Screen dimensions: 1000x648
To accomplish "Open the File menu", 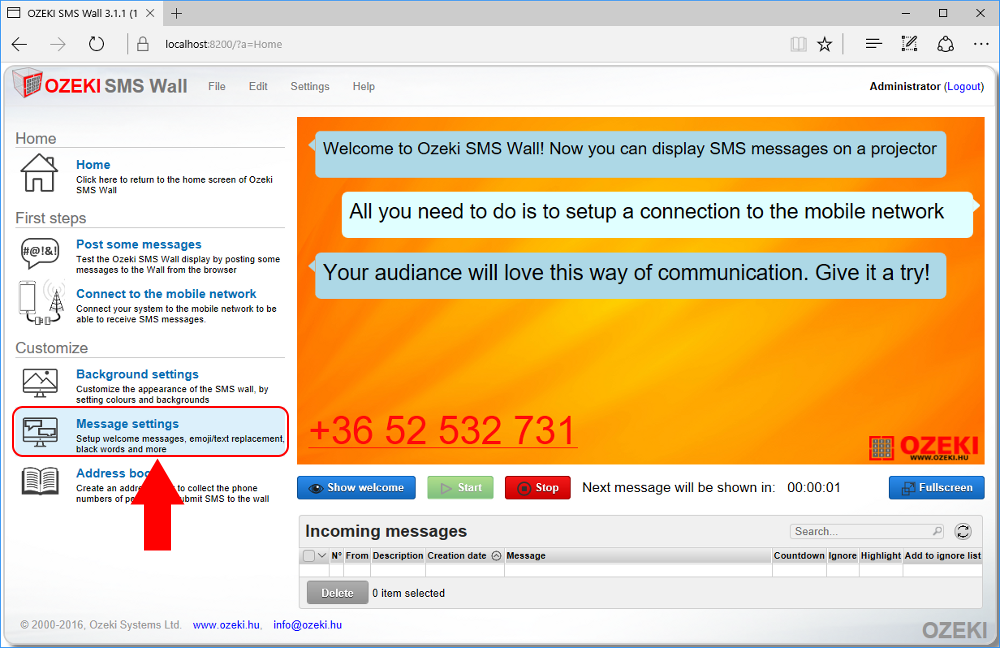I will click(217, 86).
